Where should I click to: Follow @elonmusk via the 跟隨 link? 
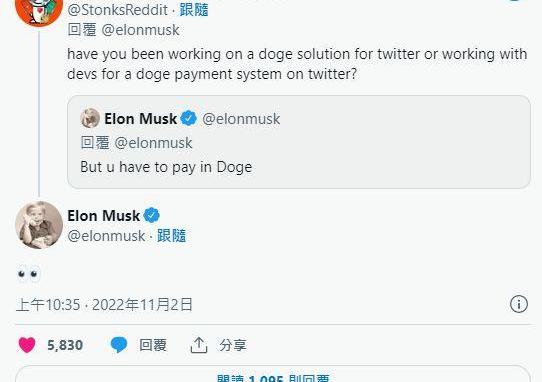171,236
